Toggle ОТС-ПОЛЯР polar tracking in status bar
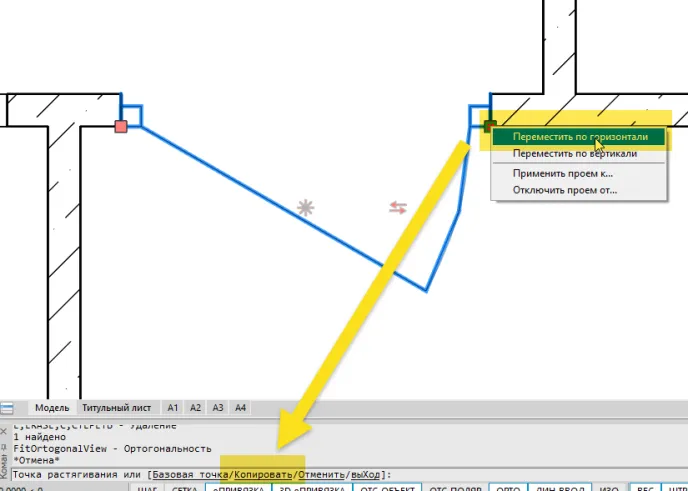Screen dimensions: 688x491 coord(455,488)
